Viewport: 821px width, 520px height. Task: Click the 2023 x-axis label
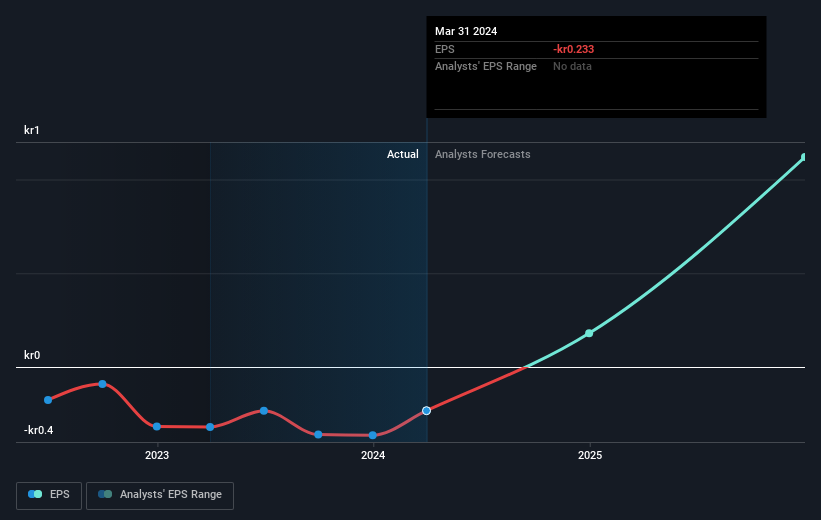click(x=157, y=455)
